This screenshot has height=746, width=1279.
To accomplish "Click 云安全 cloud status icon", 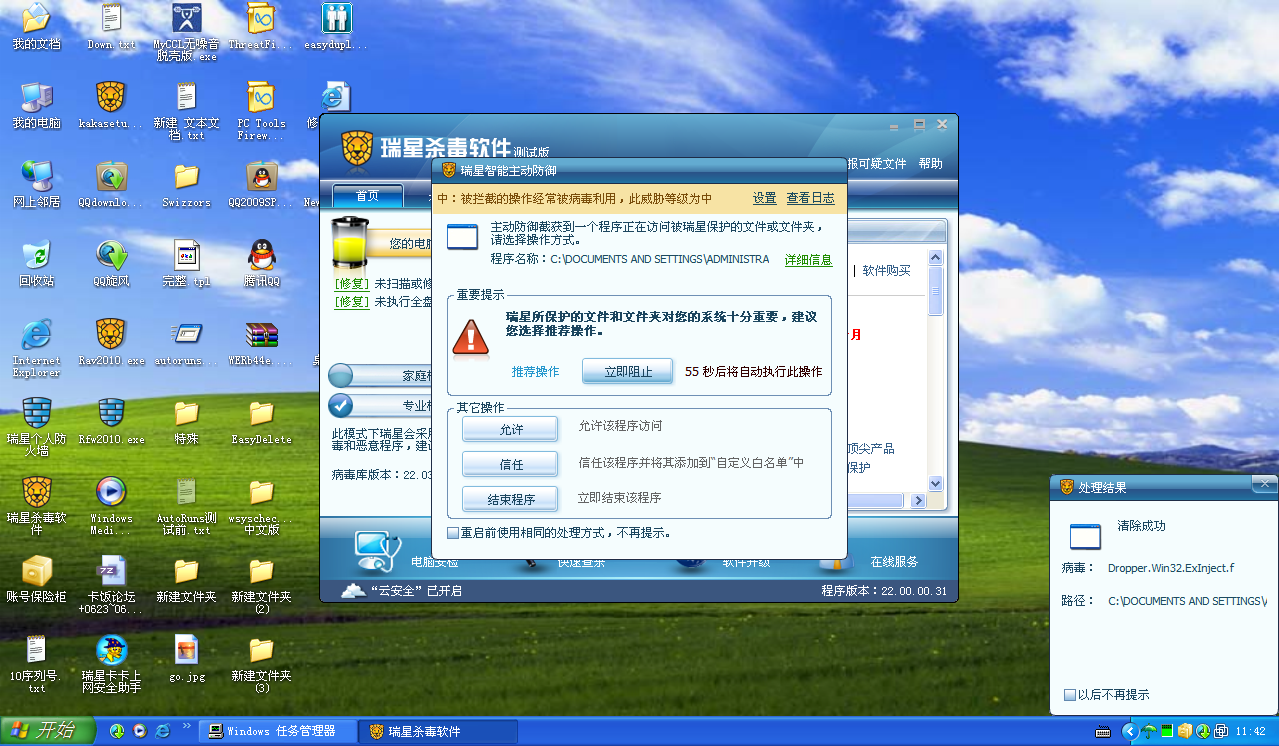I will (x=353, y=591).
